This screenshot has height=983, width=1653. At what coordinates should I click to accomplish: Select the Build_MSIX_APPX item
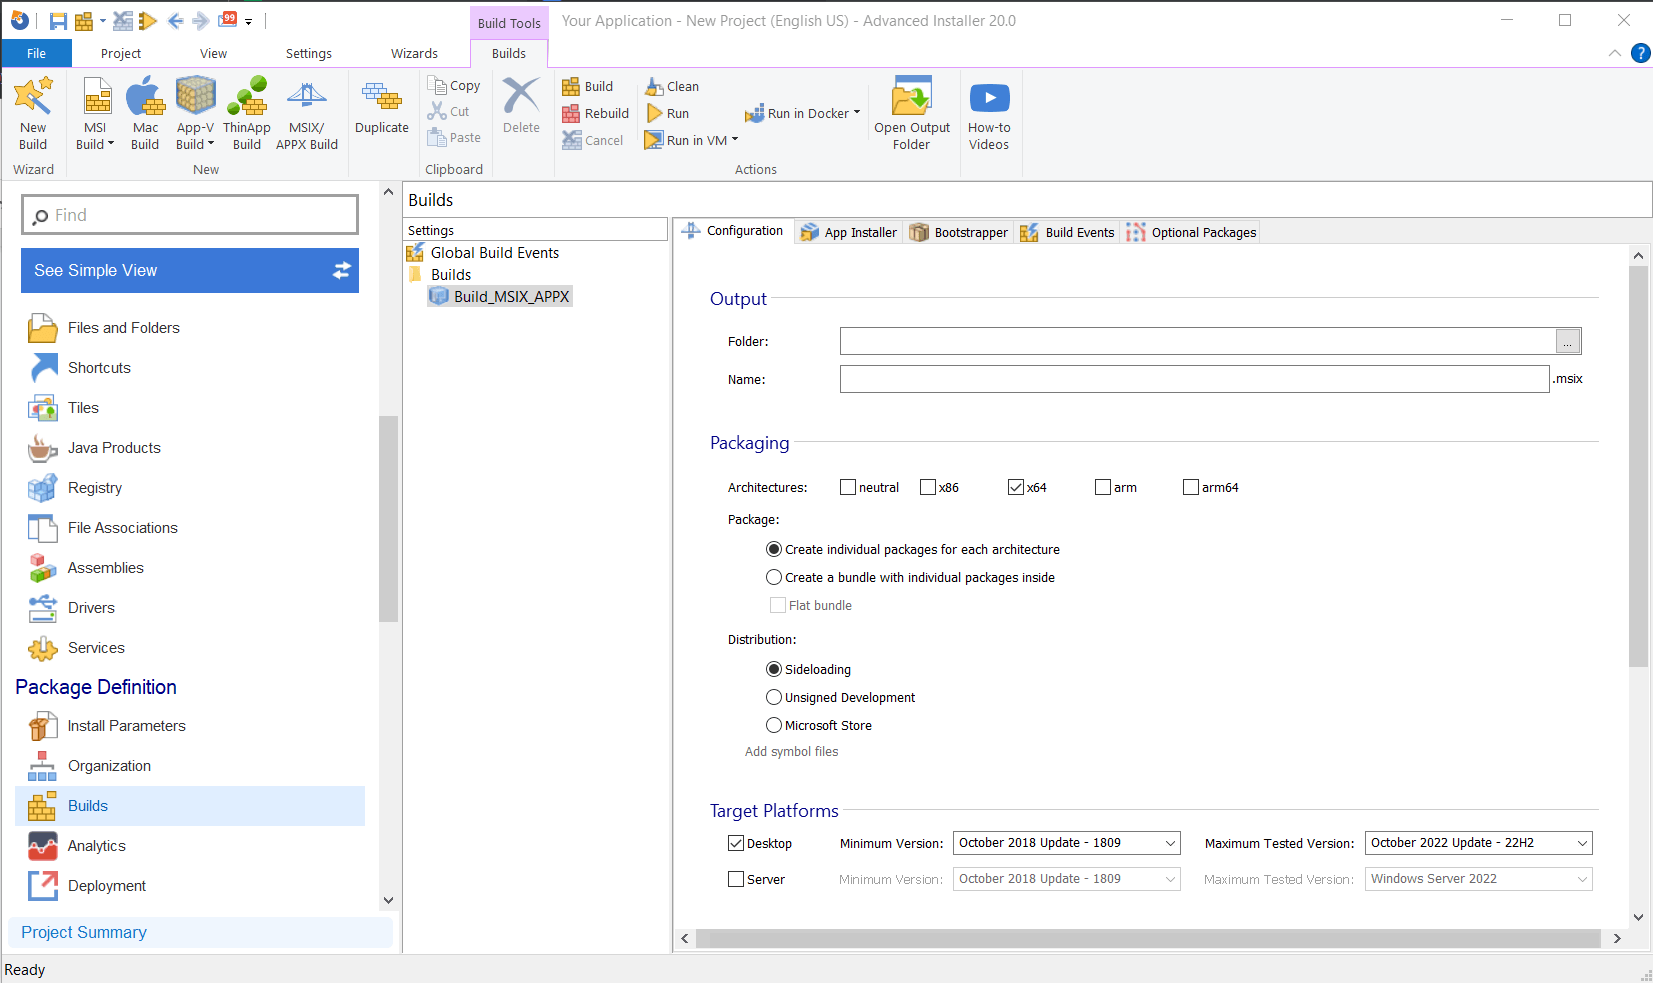(x=510, y=296)
